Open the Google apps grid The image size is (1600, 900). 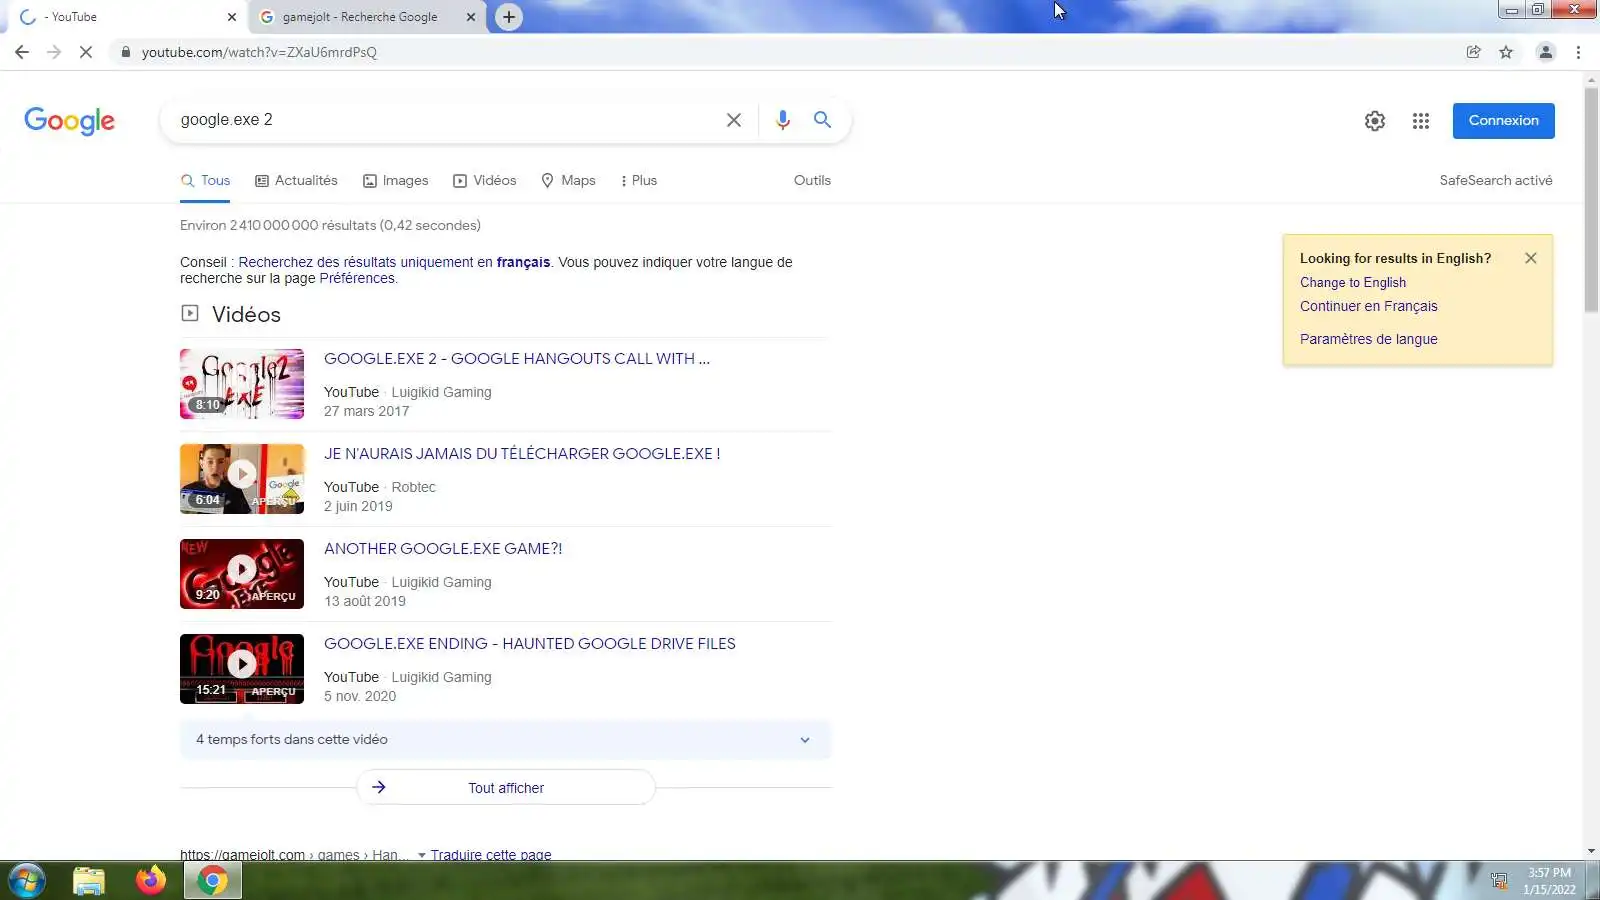(1421, 121)
